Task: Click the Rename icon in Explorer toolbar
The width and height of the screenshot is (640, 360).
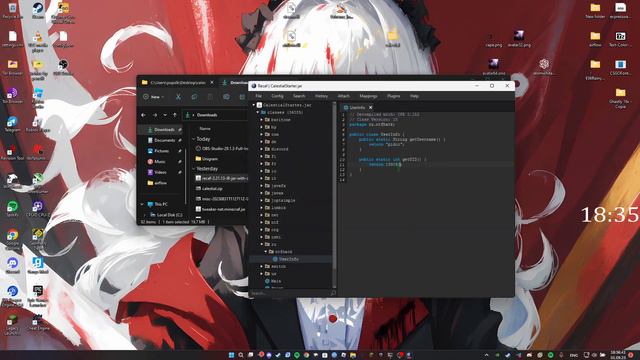Action: click(226, 97)
